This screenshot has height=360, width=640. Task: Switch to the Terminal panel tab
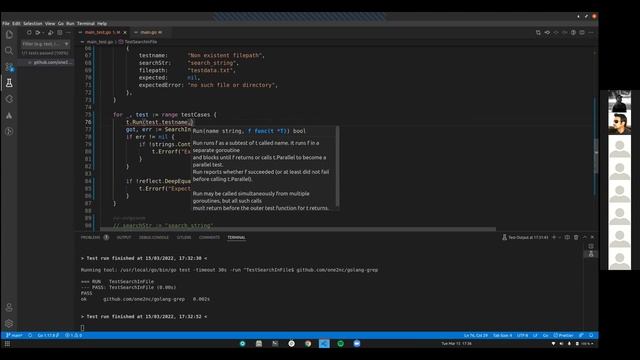[236, 237]
